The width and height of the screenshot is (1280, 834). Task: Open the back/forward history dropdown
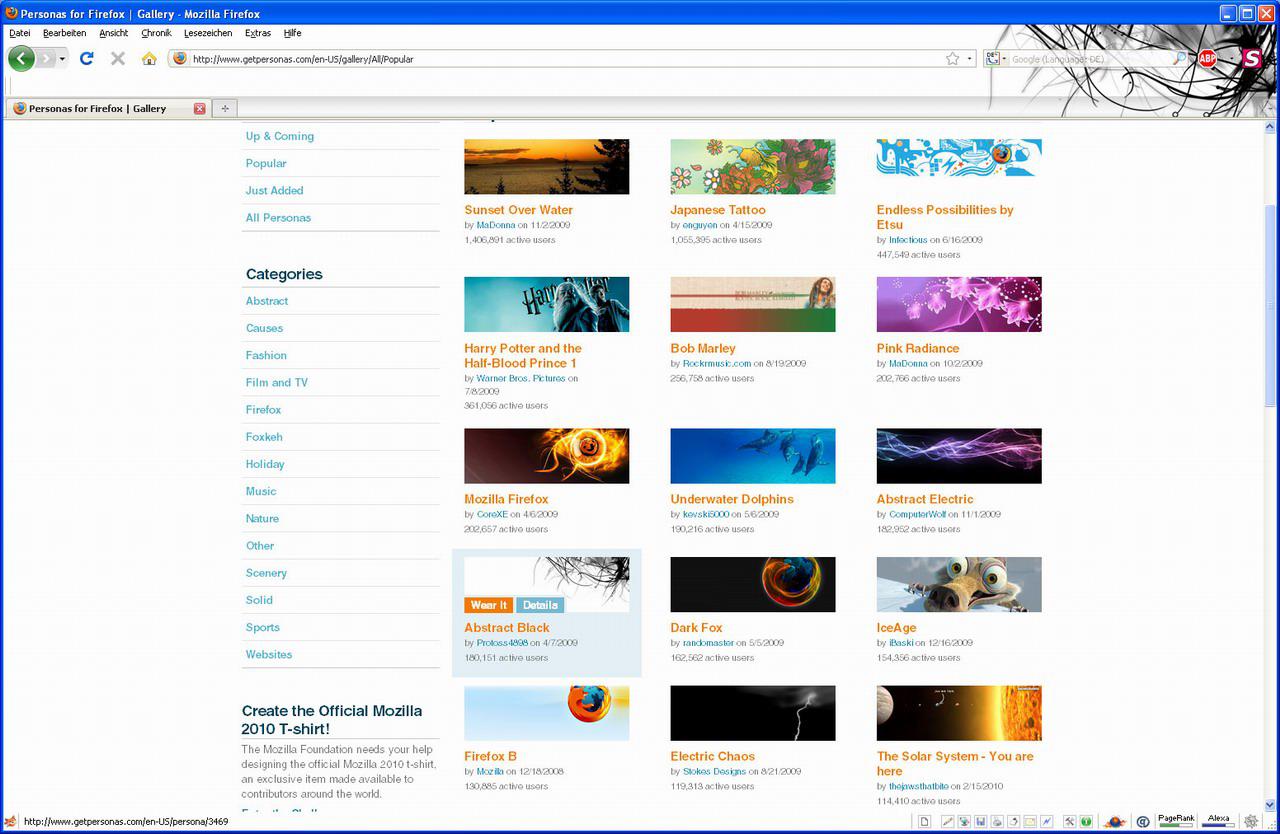tap(62, 59)
